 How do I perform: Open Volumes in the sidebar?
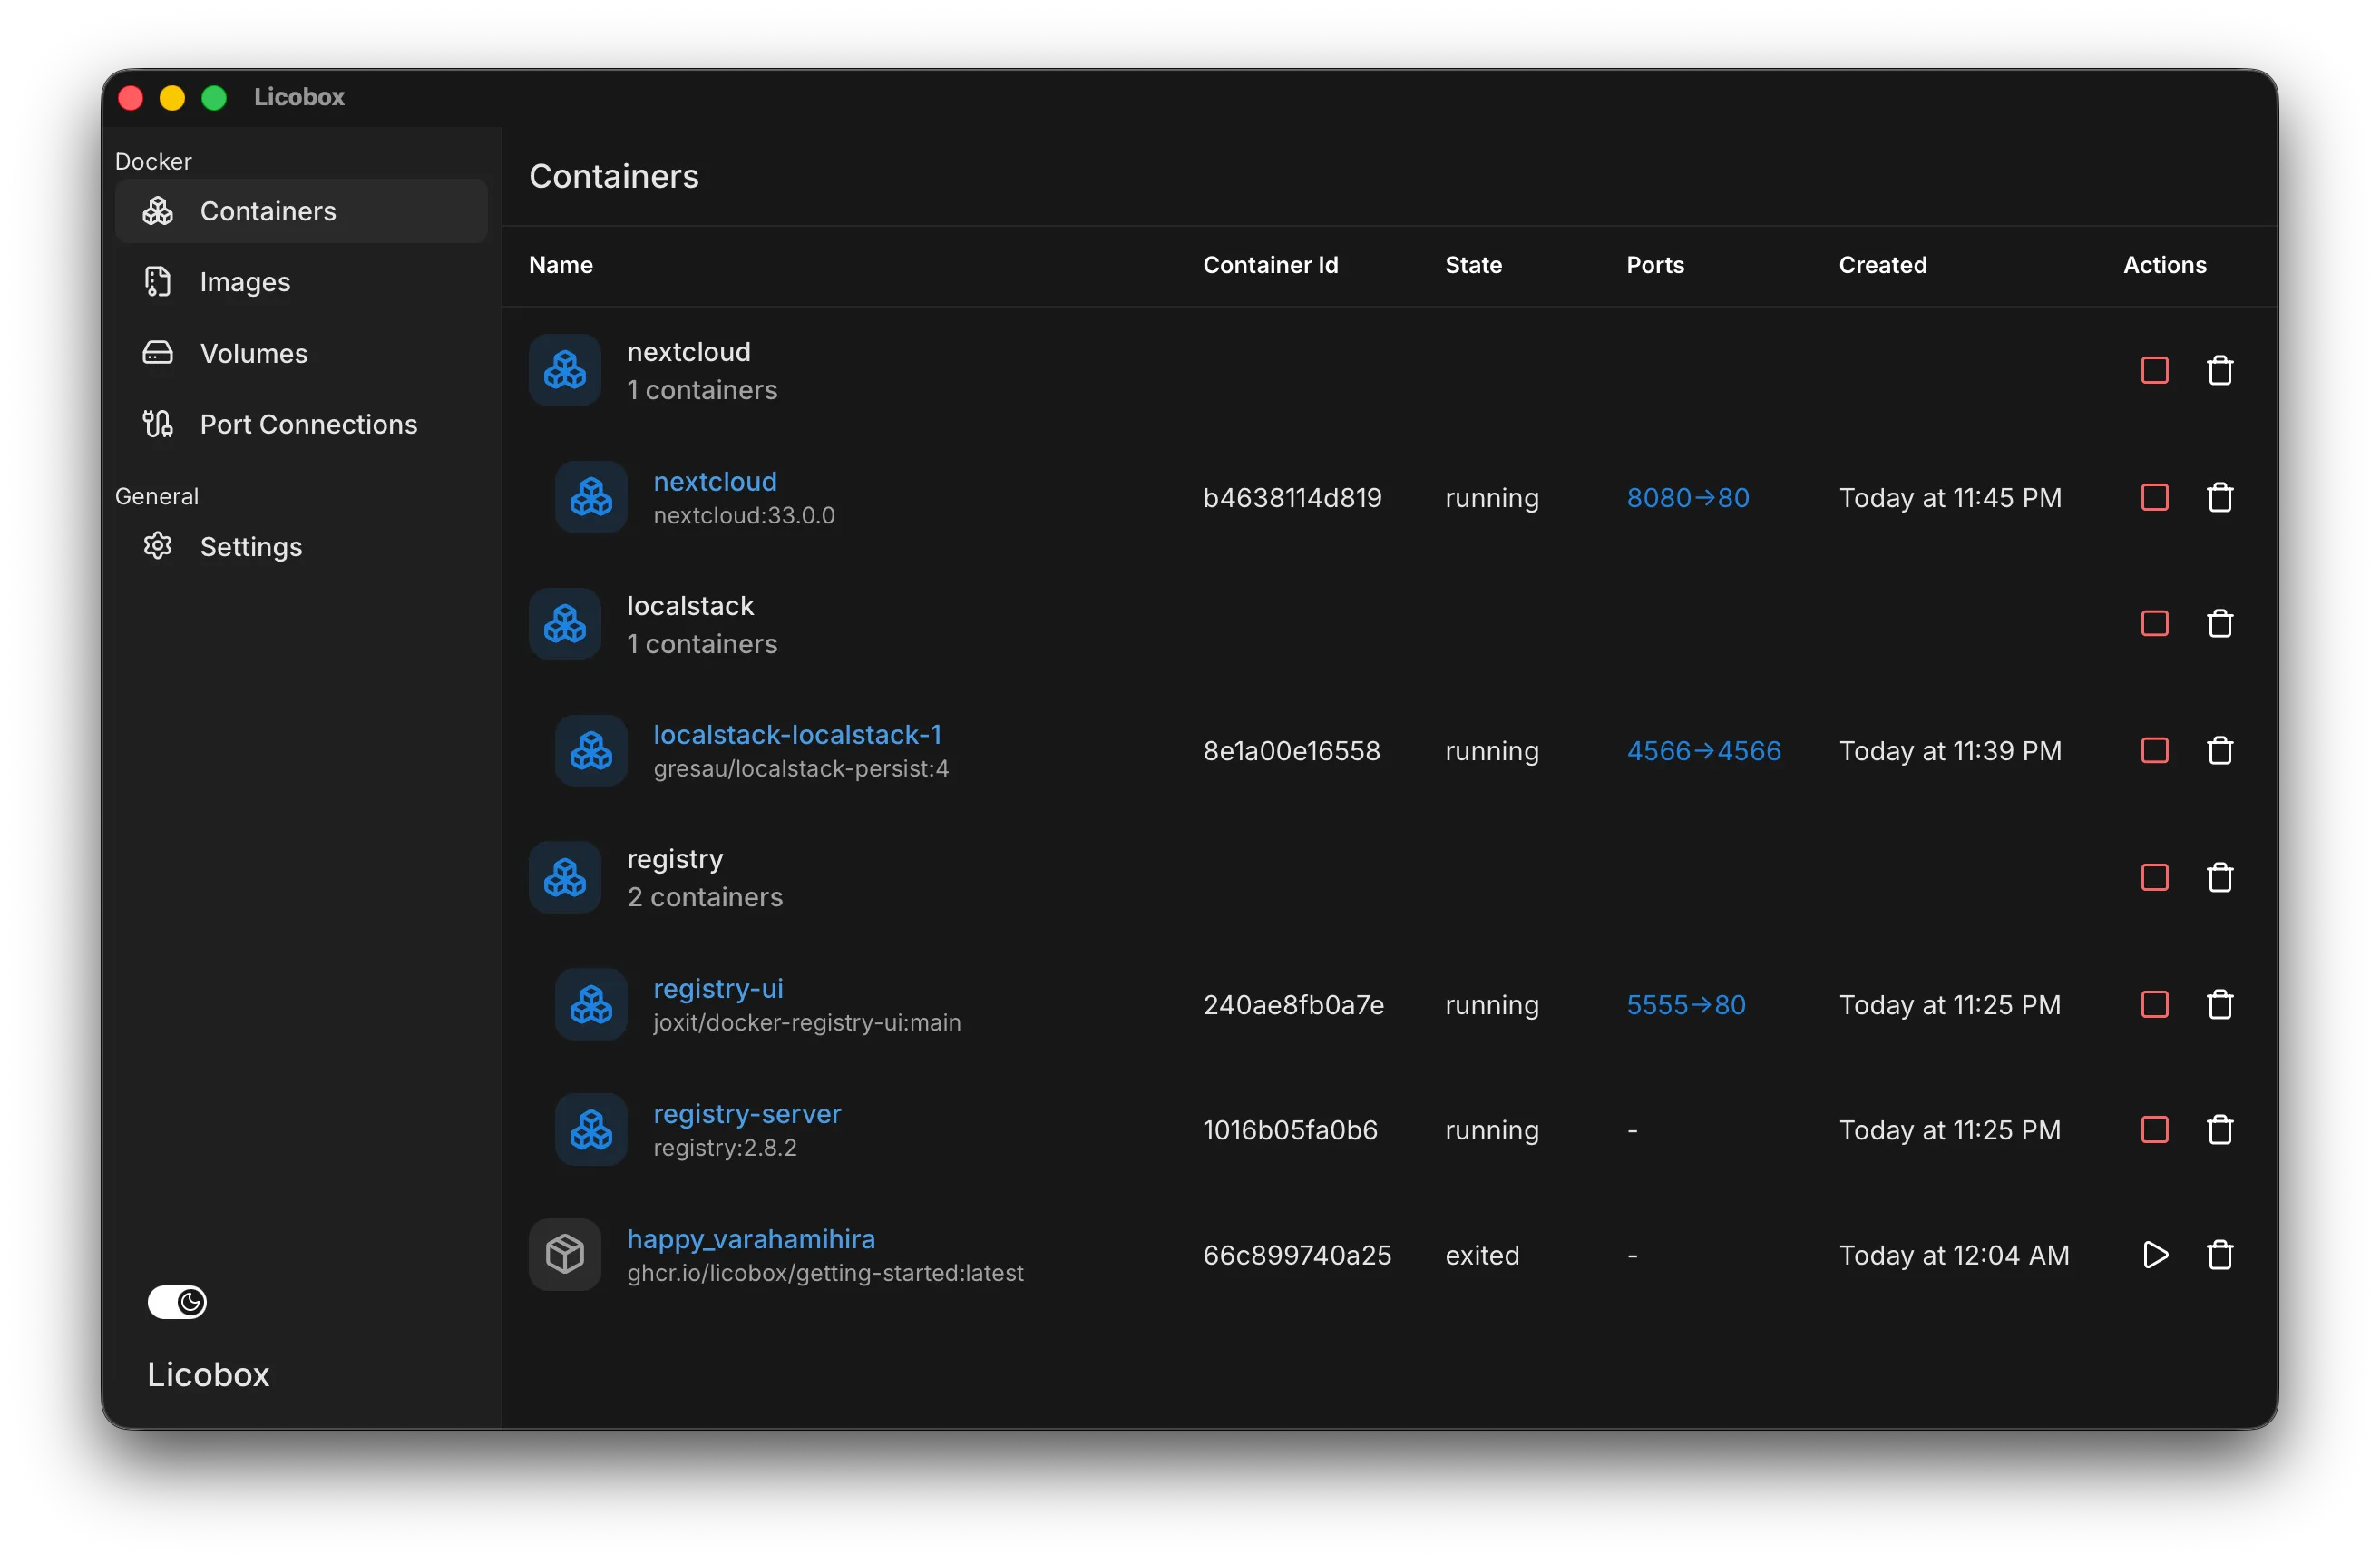pyautogui.click(x=253, y=353)
